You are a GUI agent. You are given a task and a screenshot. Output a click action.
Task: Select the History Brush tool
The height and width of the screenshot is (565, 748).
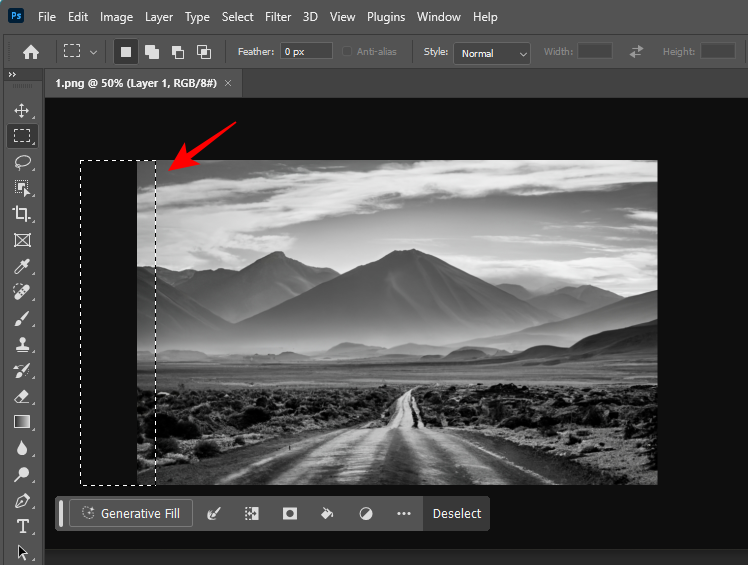(x=21, y=370)
